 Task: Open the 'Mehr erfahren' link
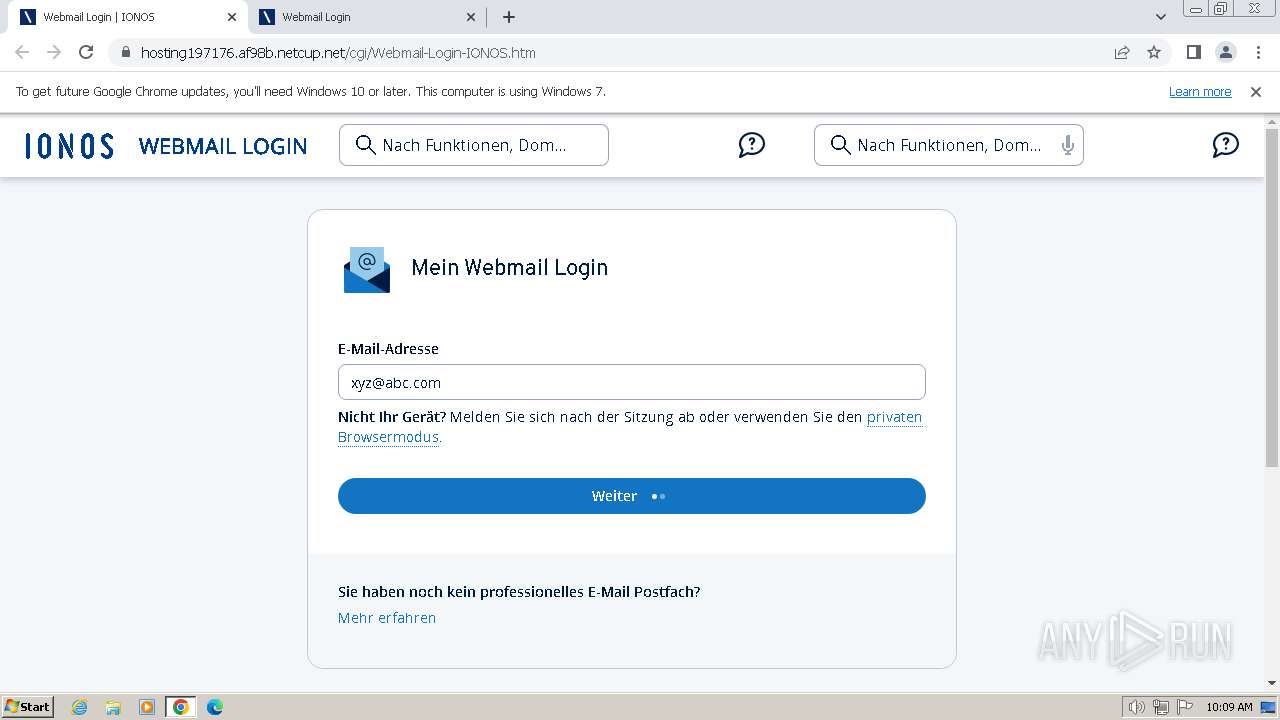click(387, 618)
